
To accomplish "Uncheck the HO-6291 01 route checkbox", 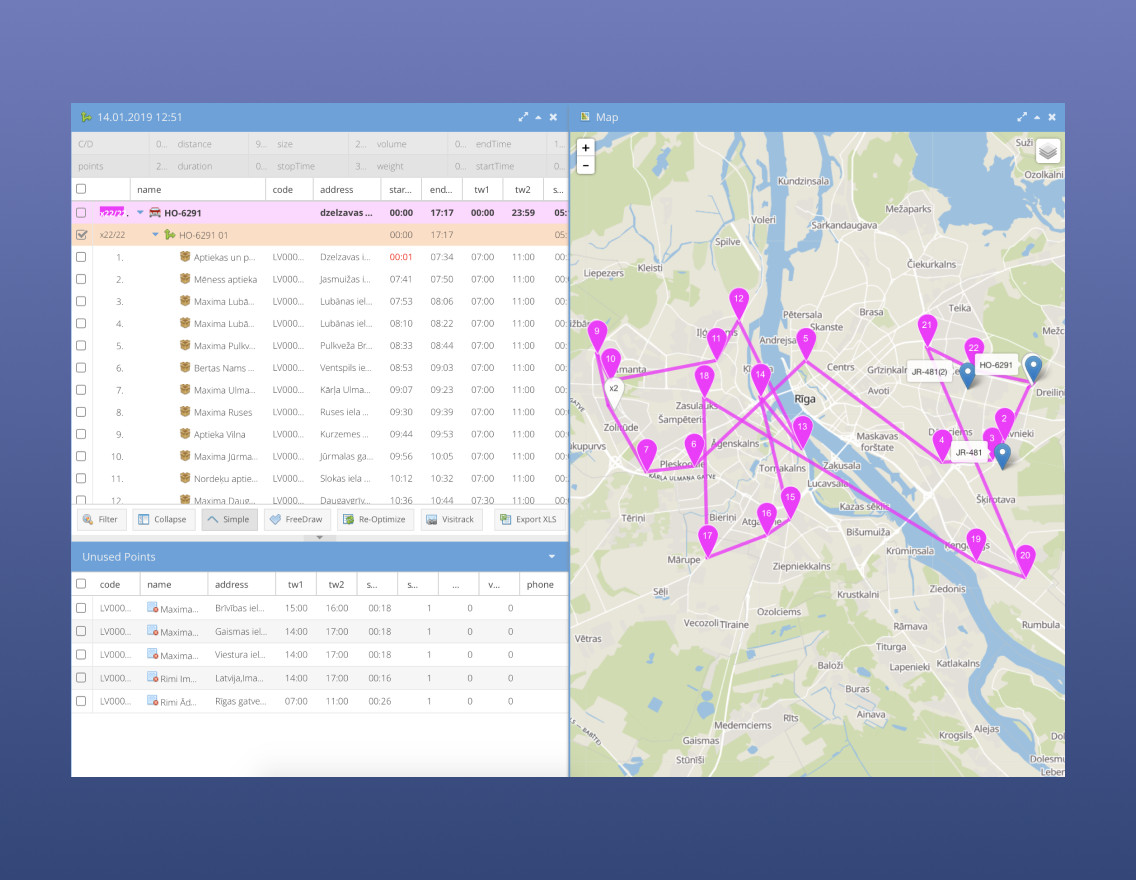I will coord(82,235).
